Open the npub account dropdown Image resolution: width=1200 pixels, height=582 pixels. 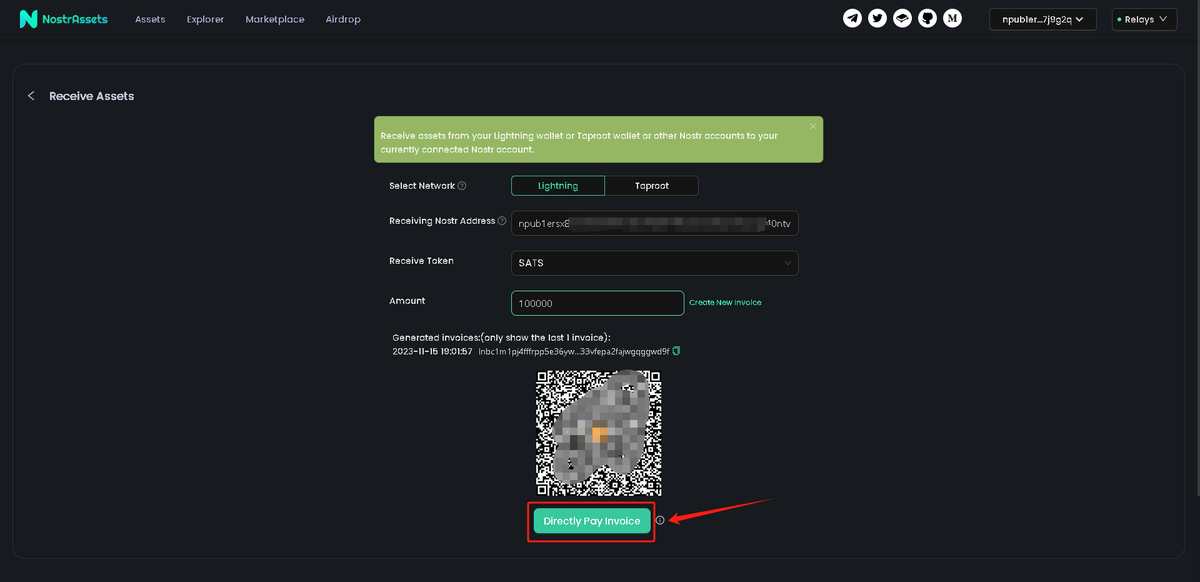click(x=1043, y=19)
